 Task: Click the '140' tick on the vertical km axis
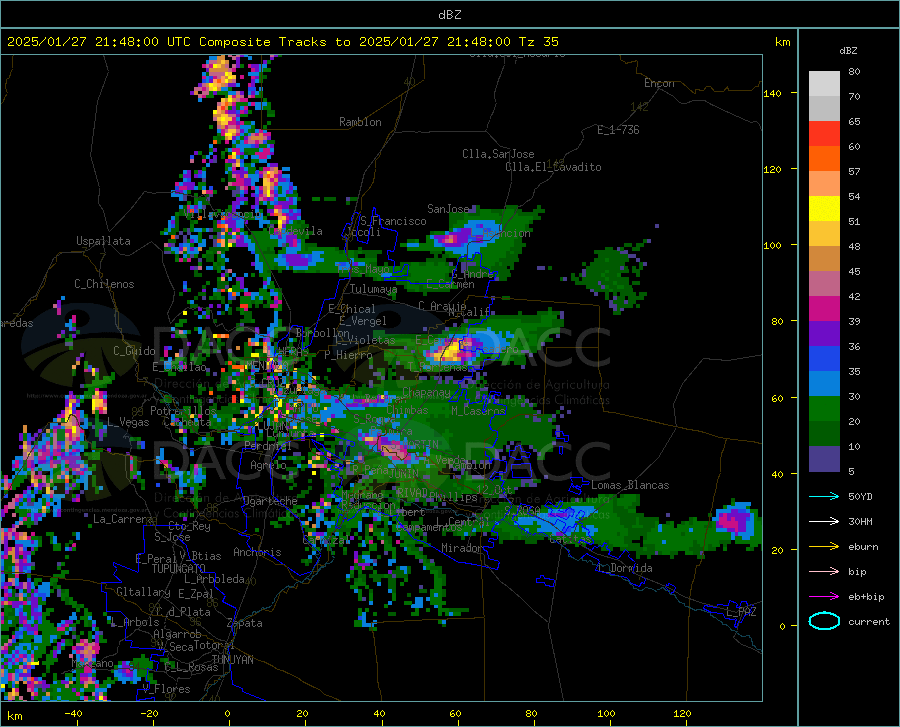[x=772, y=93]
